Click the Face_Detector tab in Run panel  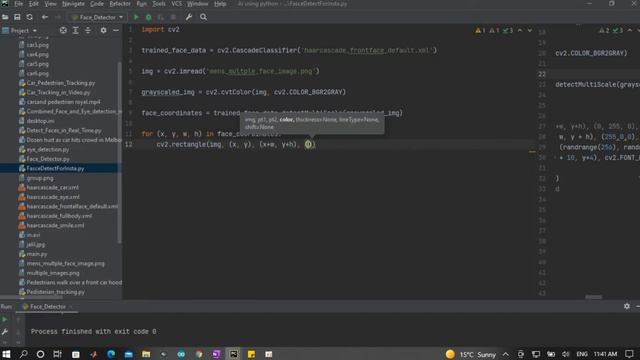[47, 307]
